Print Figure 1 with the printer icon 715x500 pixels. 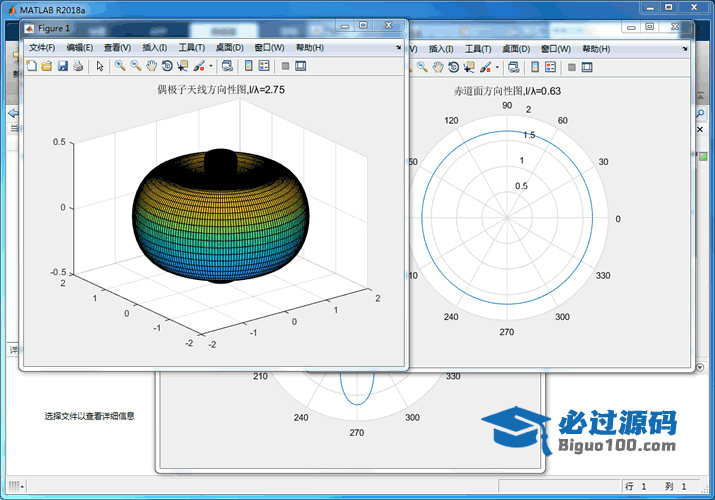click(77, 67)
